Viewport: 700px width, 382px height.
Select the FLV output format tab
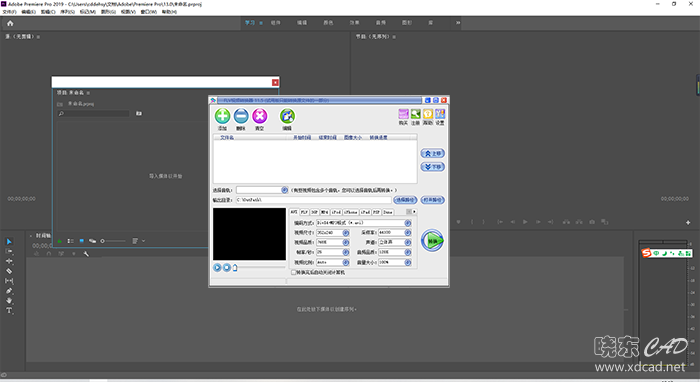tap(304, 212)
